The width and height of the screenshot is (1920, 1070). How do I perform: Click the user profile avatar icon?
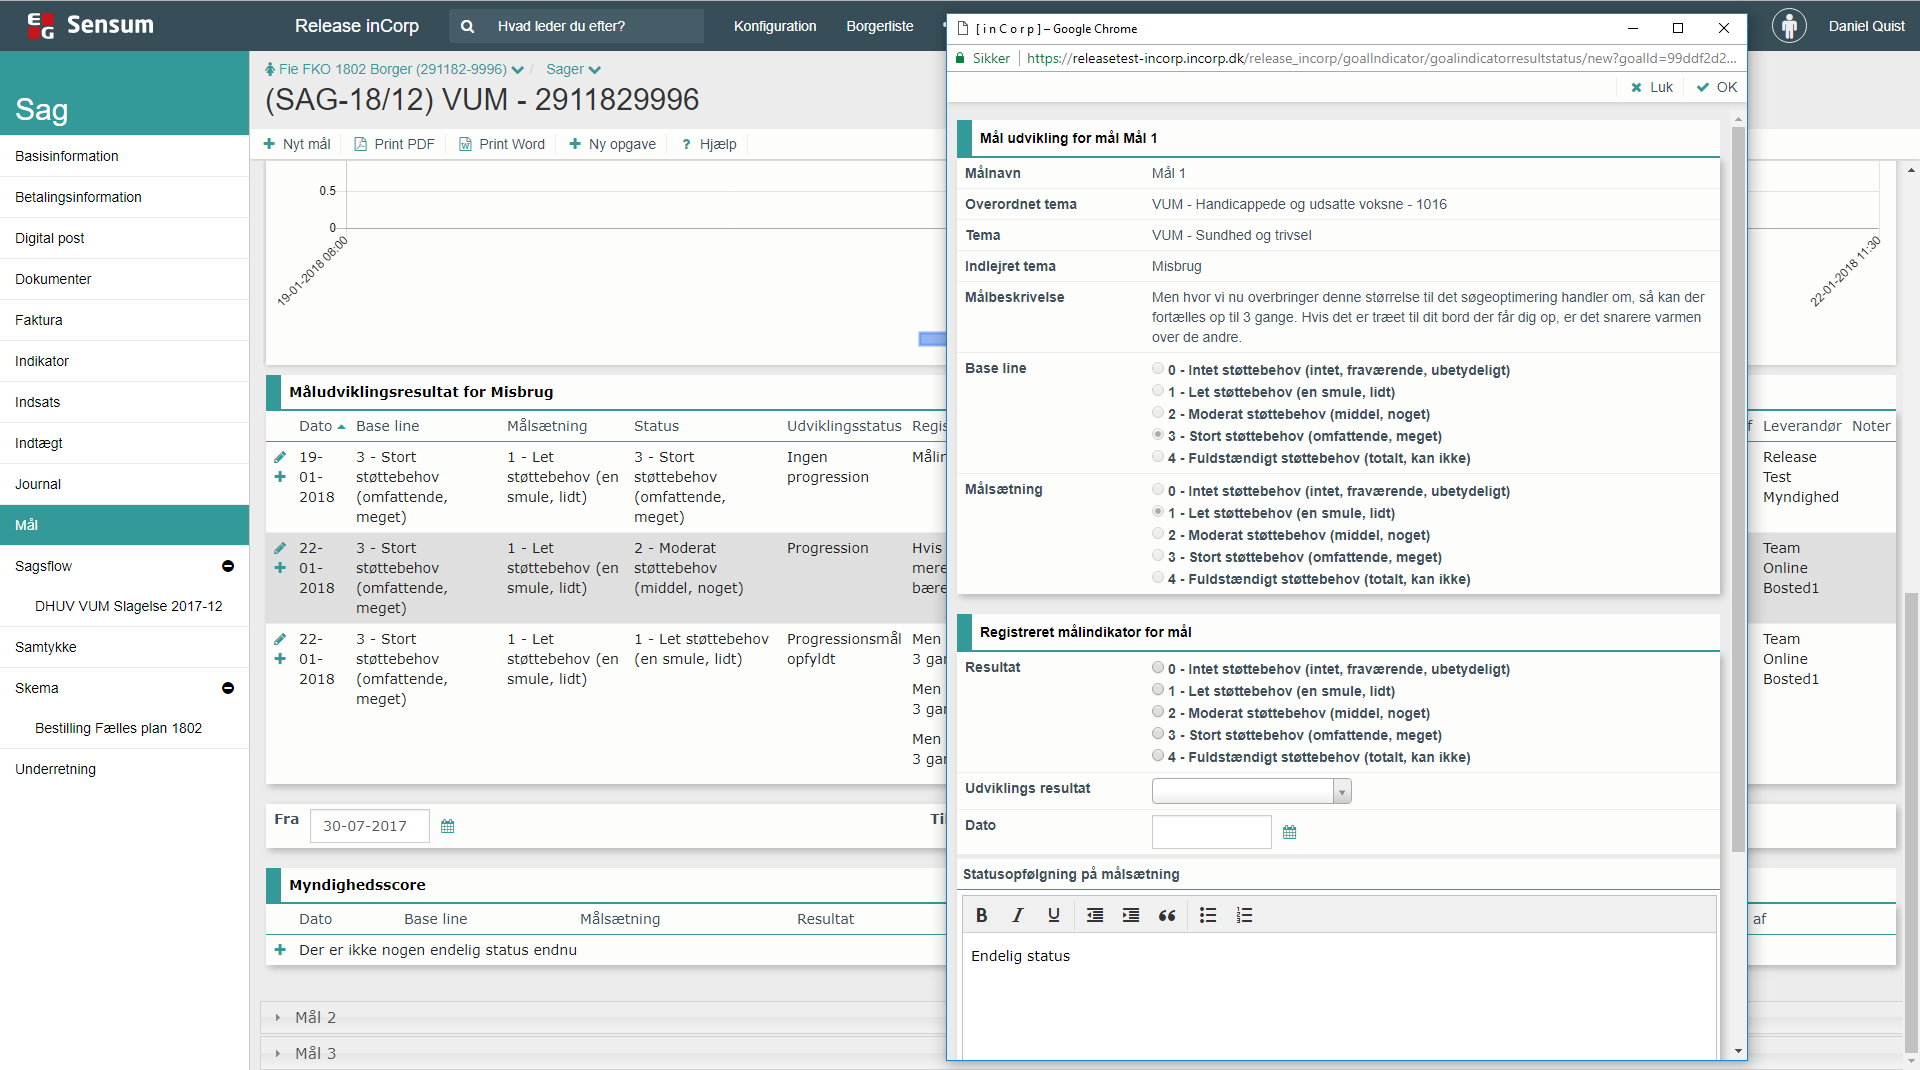[x=1788, y=26]
